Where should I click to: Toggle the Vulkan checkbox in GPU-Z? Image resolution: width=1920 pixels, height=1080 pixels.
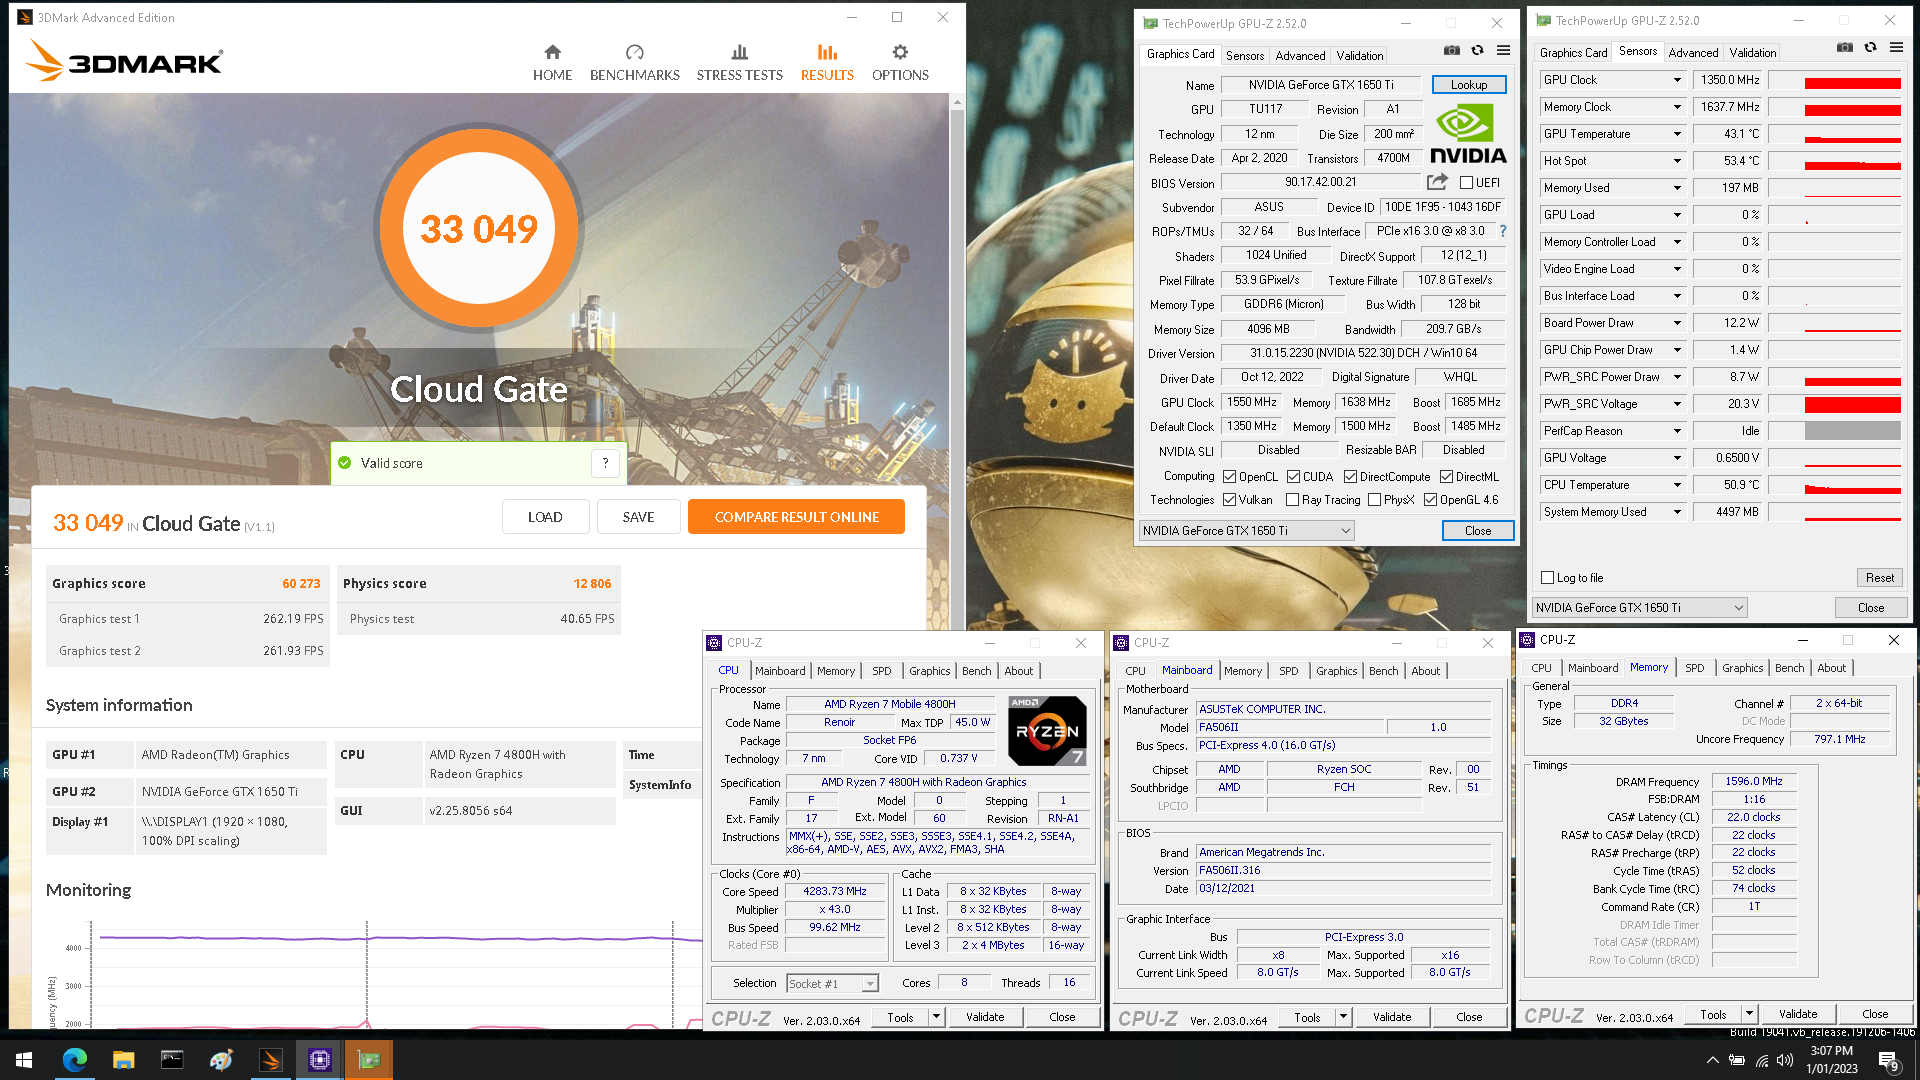[1230, 500]
